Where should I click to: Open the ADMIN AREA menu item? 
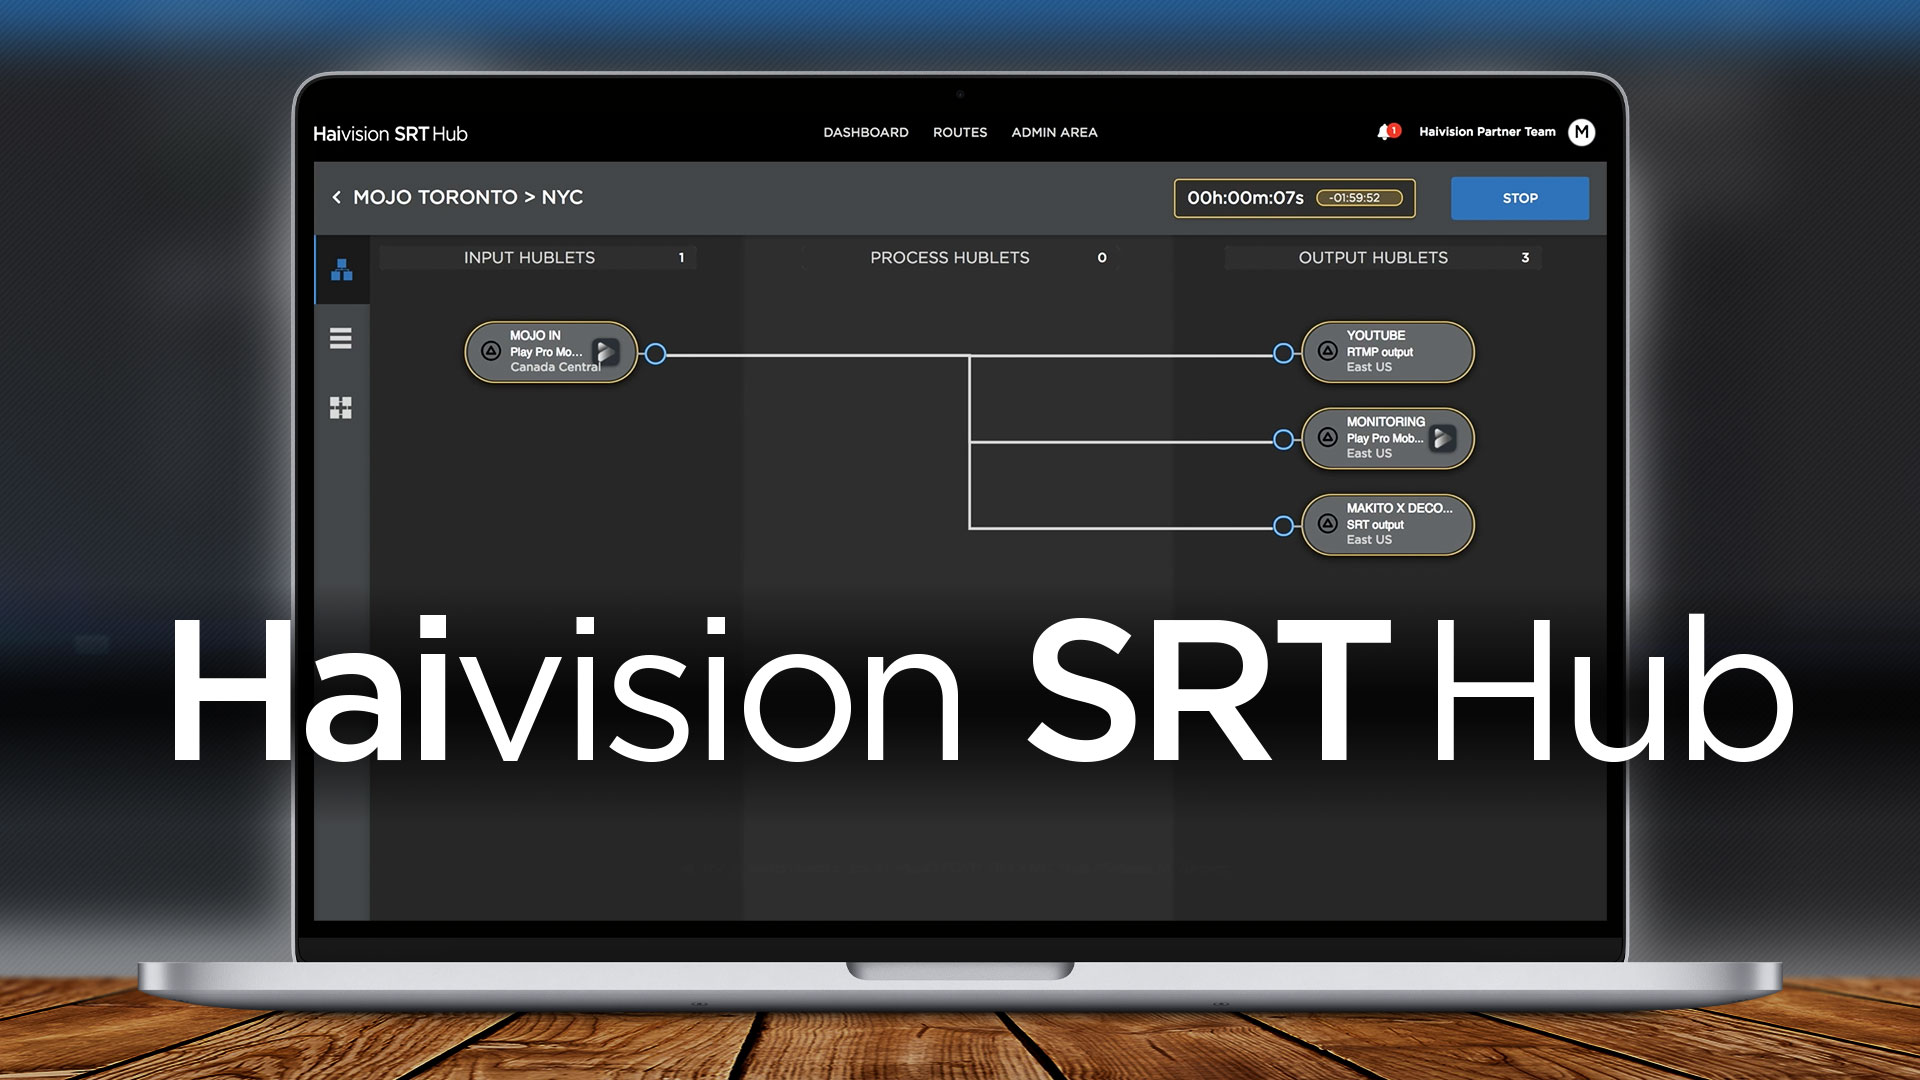click(1054, 132)
